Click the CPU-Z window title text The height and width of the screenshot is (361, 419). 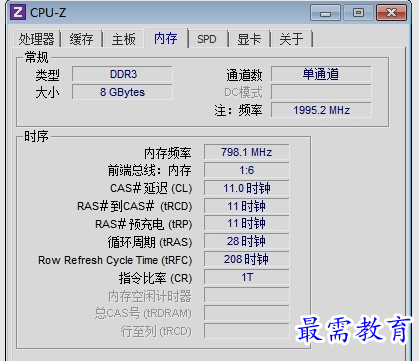(x=48, y=13)
